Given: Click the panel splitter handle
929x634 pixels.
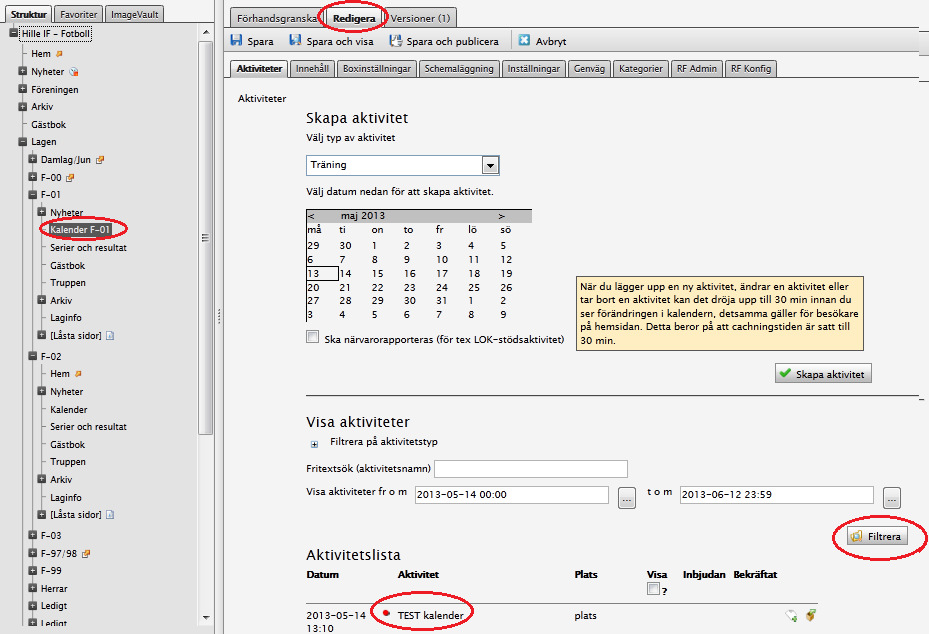Looking at the screenshot, I should 219,316.
